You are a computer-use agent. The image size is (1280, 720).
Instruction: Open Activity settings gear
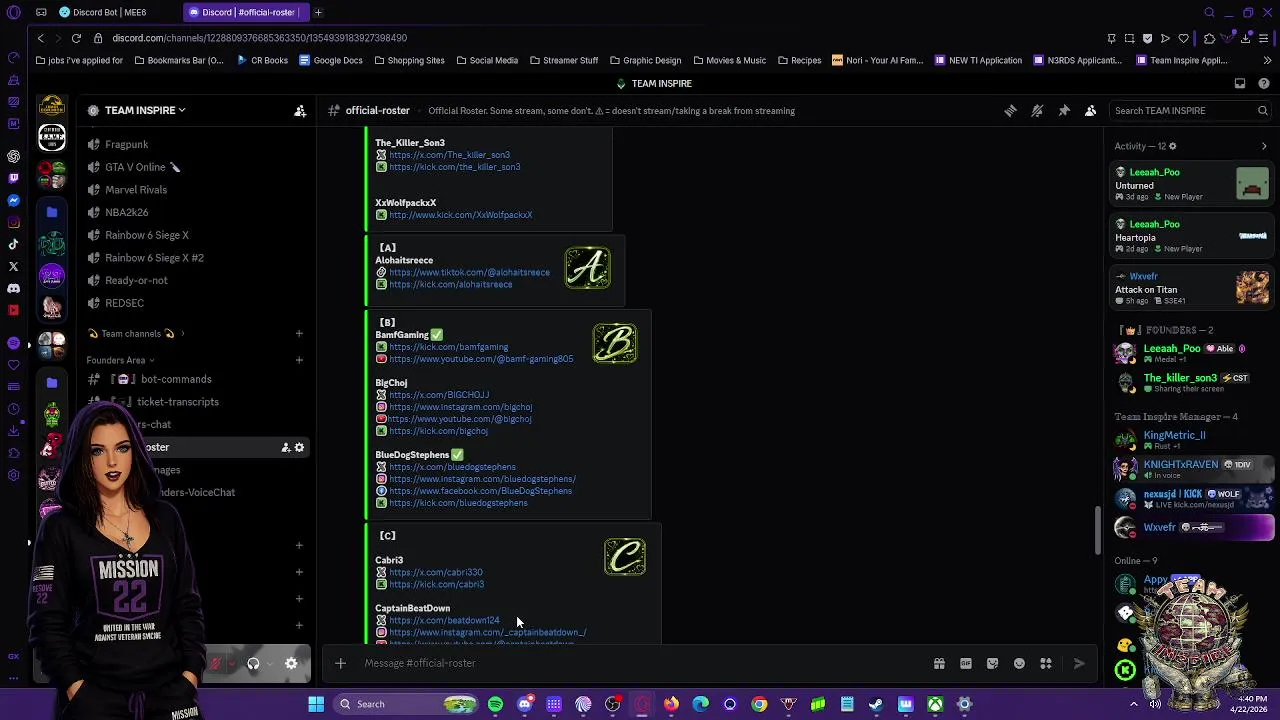[1172, 146]
